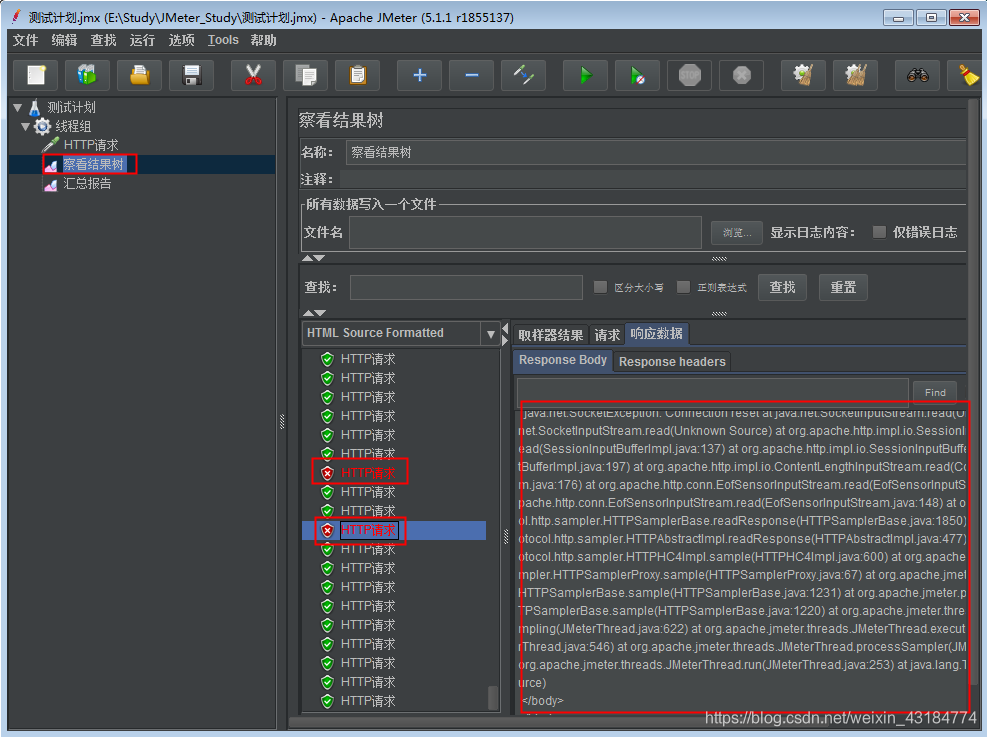
Task: Open the 帮助 menu
Action: (x=263, y=40)
